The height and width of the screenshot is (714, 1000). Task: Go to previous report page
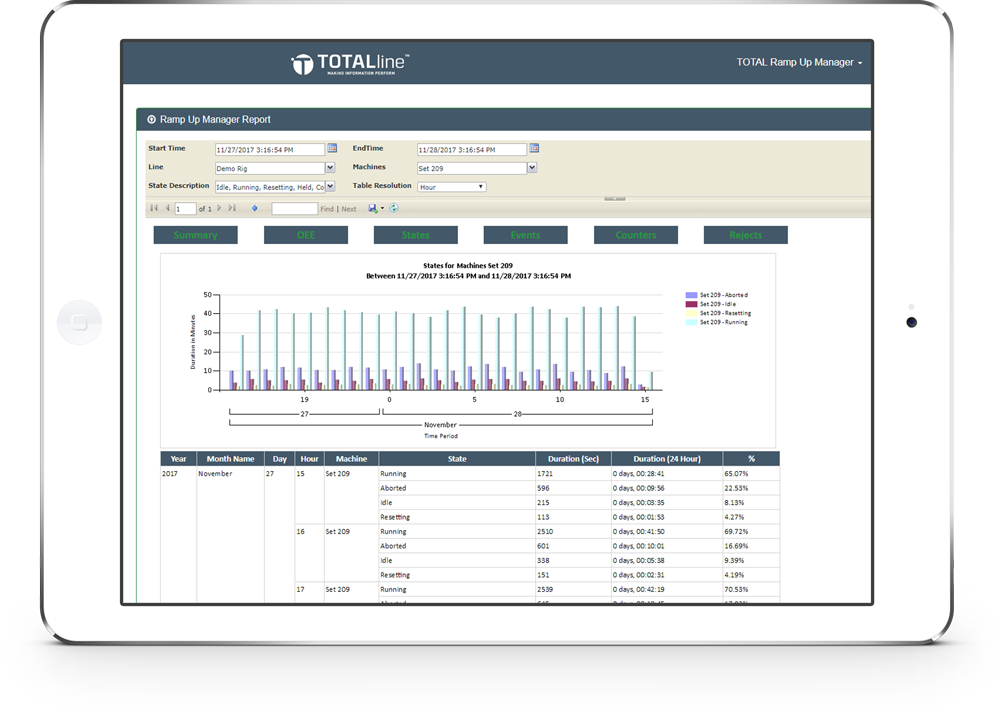(x=167, y=208)
